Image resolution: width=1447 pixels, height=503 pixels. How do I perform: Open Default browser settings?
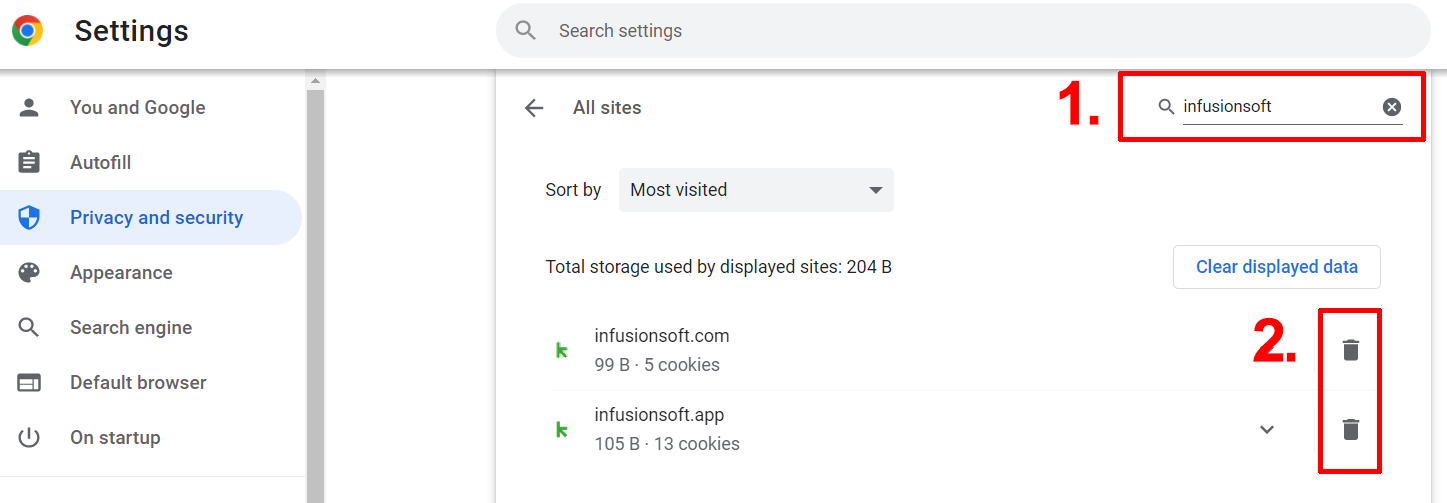(138, 383)
